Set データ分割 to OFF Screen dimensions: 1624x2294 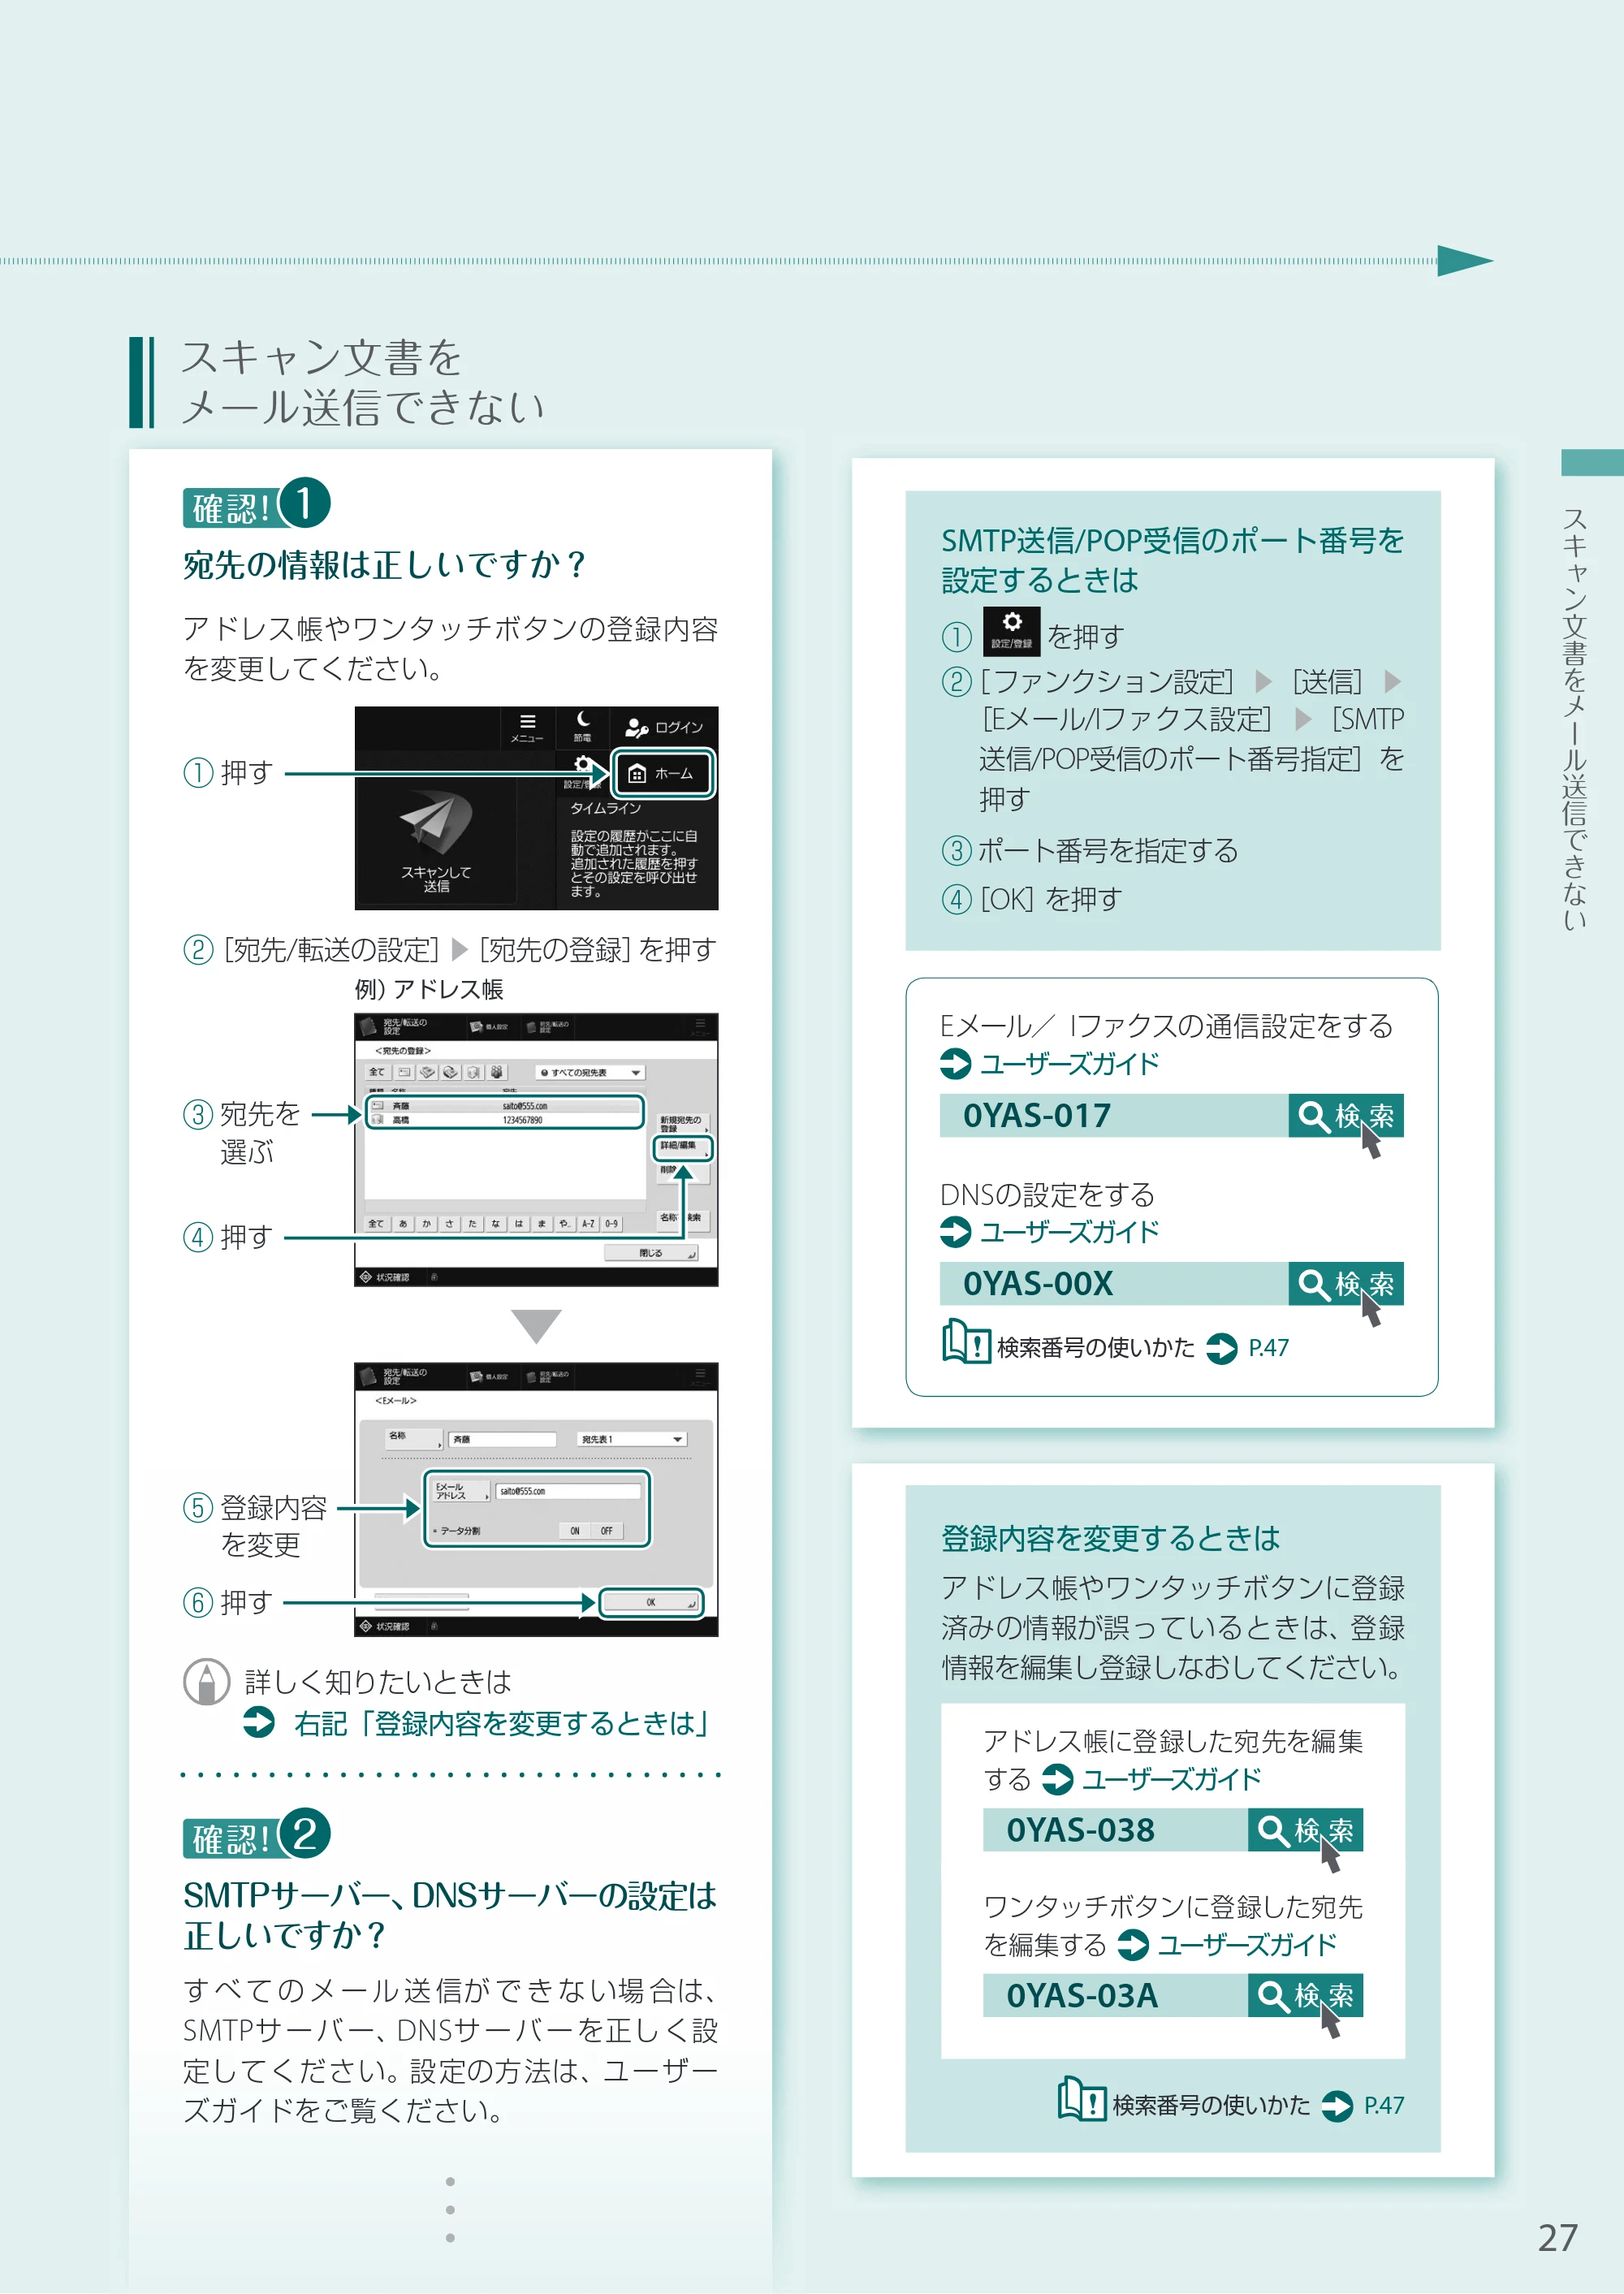tap(607, 1531)
